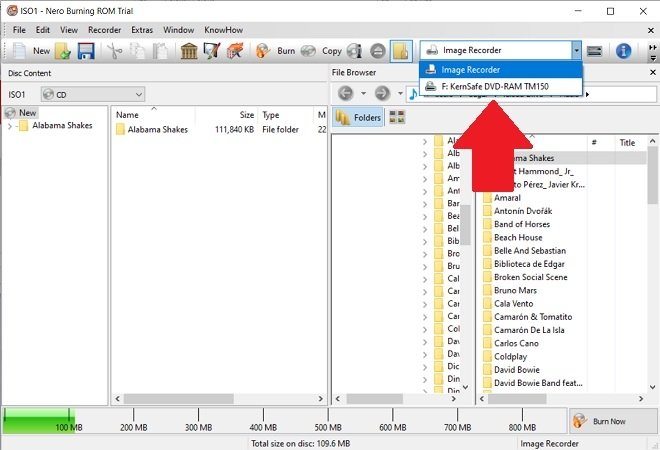Open the Recorder menu
Viewport: 660px width, 450px height.
click(x=104, y=30)
